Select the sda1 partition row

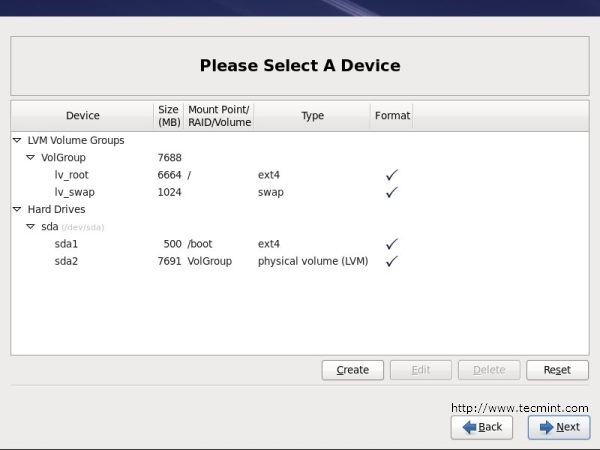pos(300,244)
